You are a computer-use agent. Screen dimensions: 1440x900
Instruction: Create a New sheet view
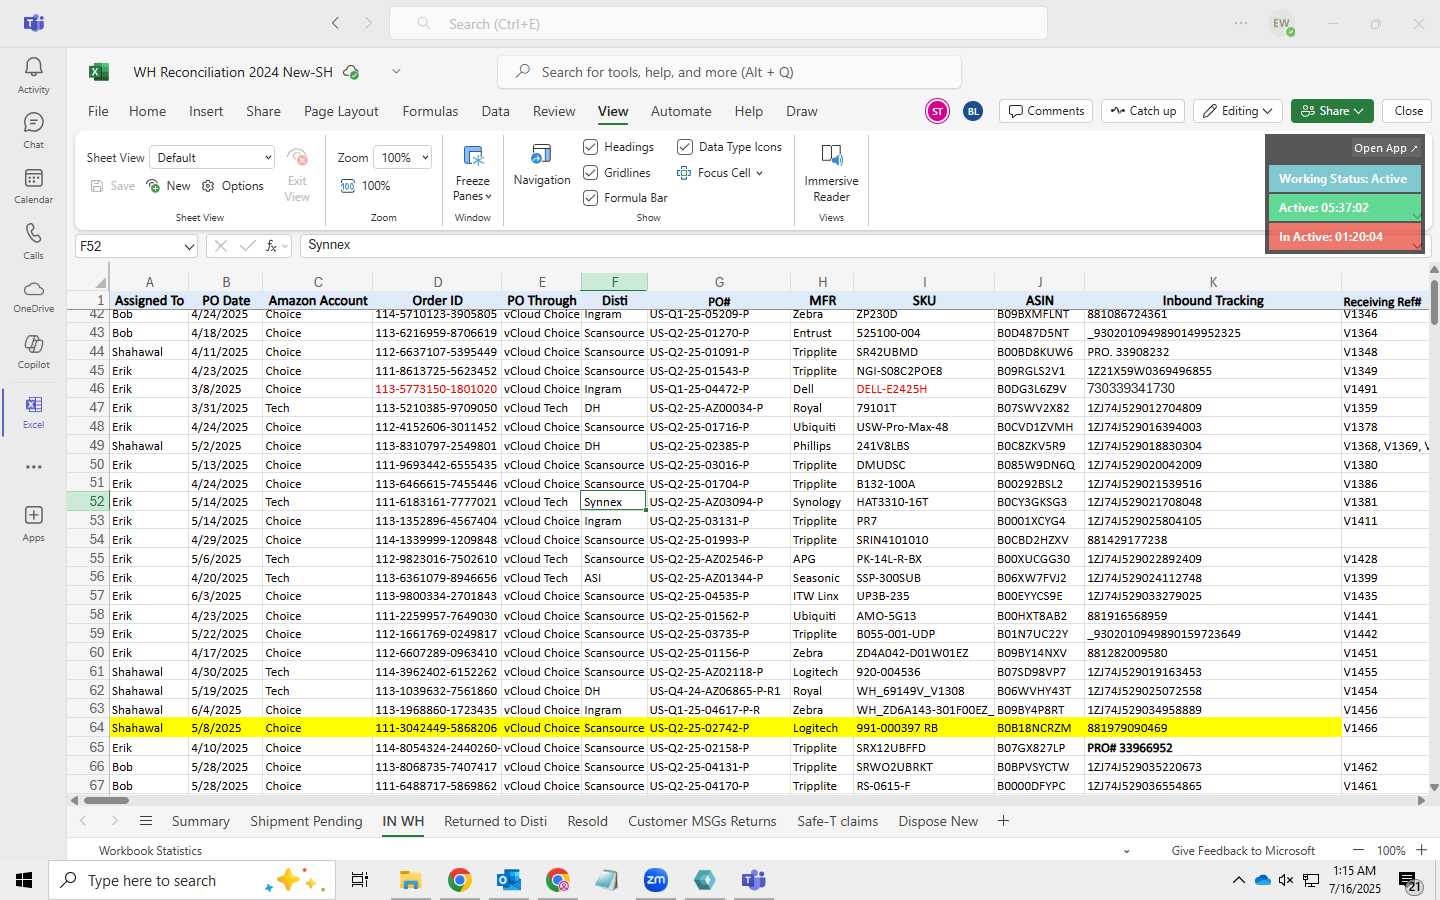pos(169,186)
